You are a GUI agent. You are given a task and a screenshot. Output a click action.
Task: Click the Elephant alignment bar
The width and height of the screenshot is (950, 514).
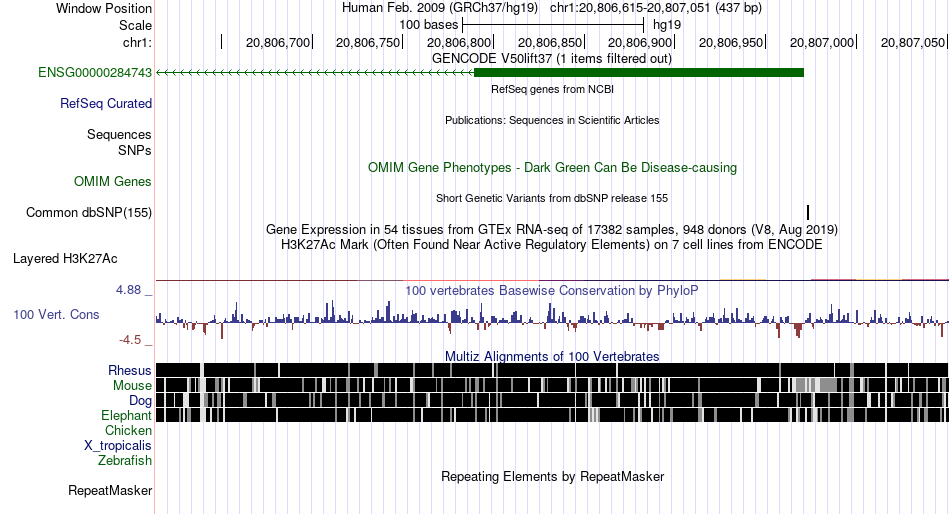point(552,415)
